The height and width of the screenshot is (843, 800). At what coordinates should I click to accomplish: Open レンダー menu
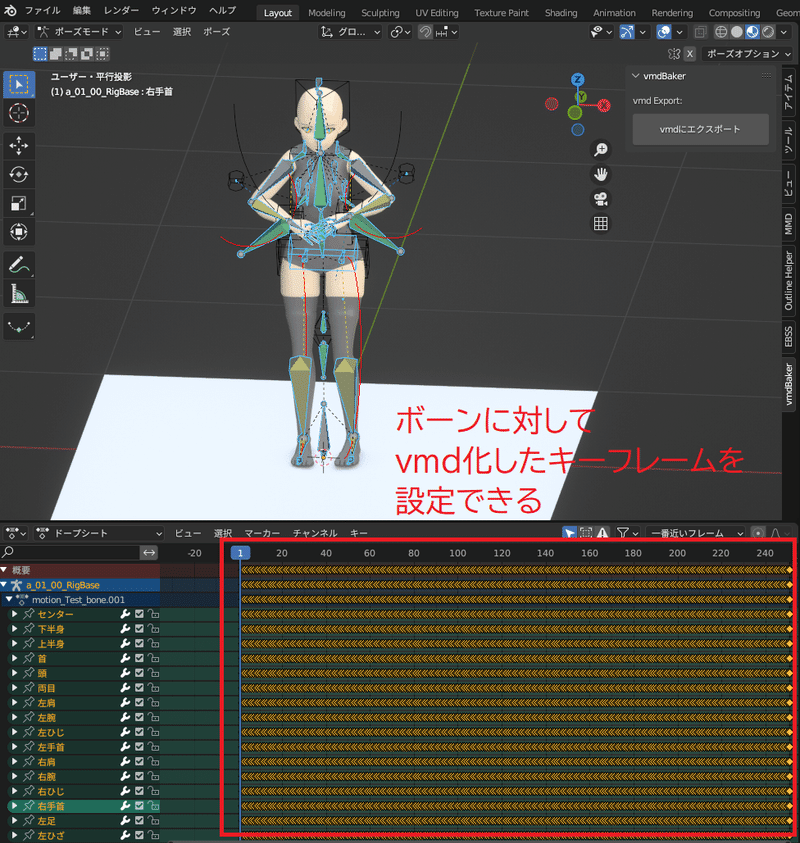122,10
